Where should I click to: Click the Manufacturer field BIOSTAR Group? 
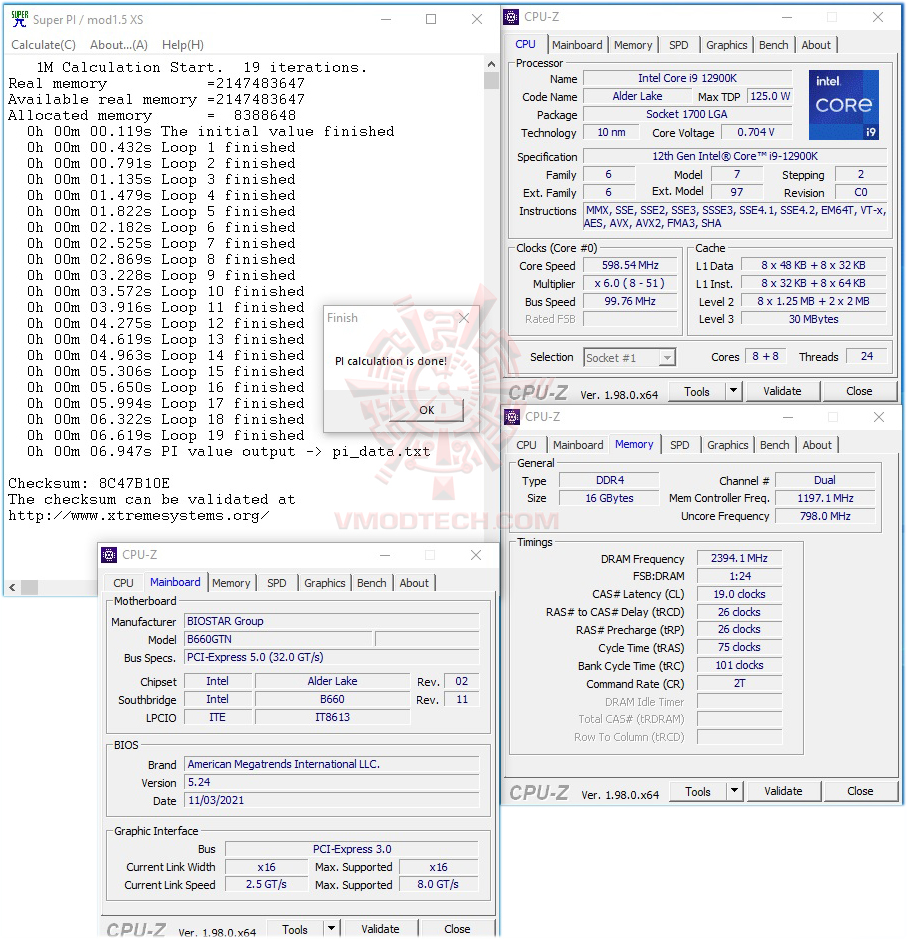pyautogui.click(x=332, y=621)
